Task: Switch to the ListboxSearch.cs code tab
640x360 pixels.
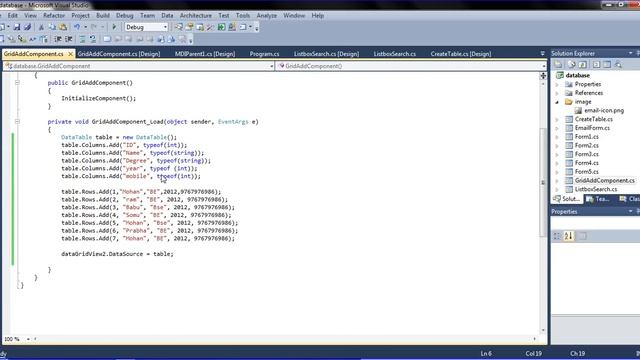Action: coord(395,54)
